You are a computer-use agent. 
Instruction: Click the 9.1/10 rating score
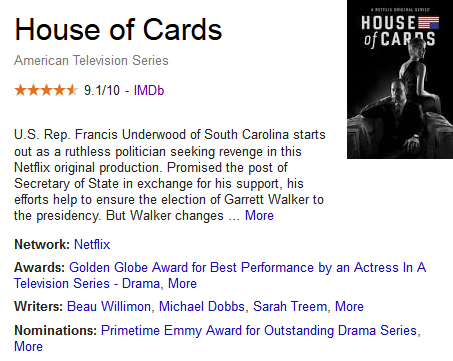102,90
